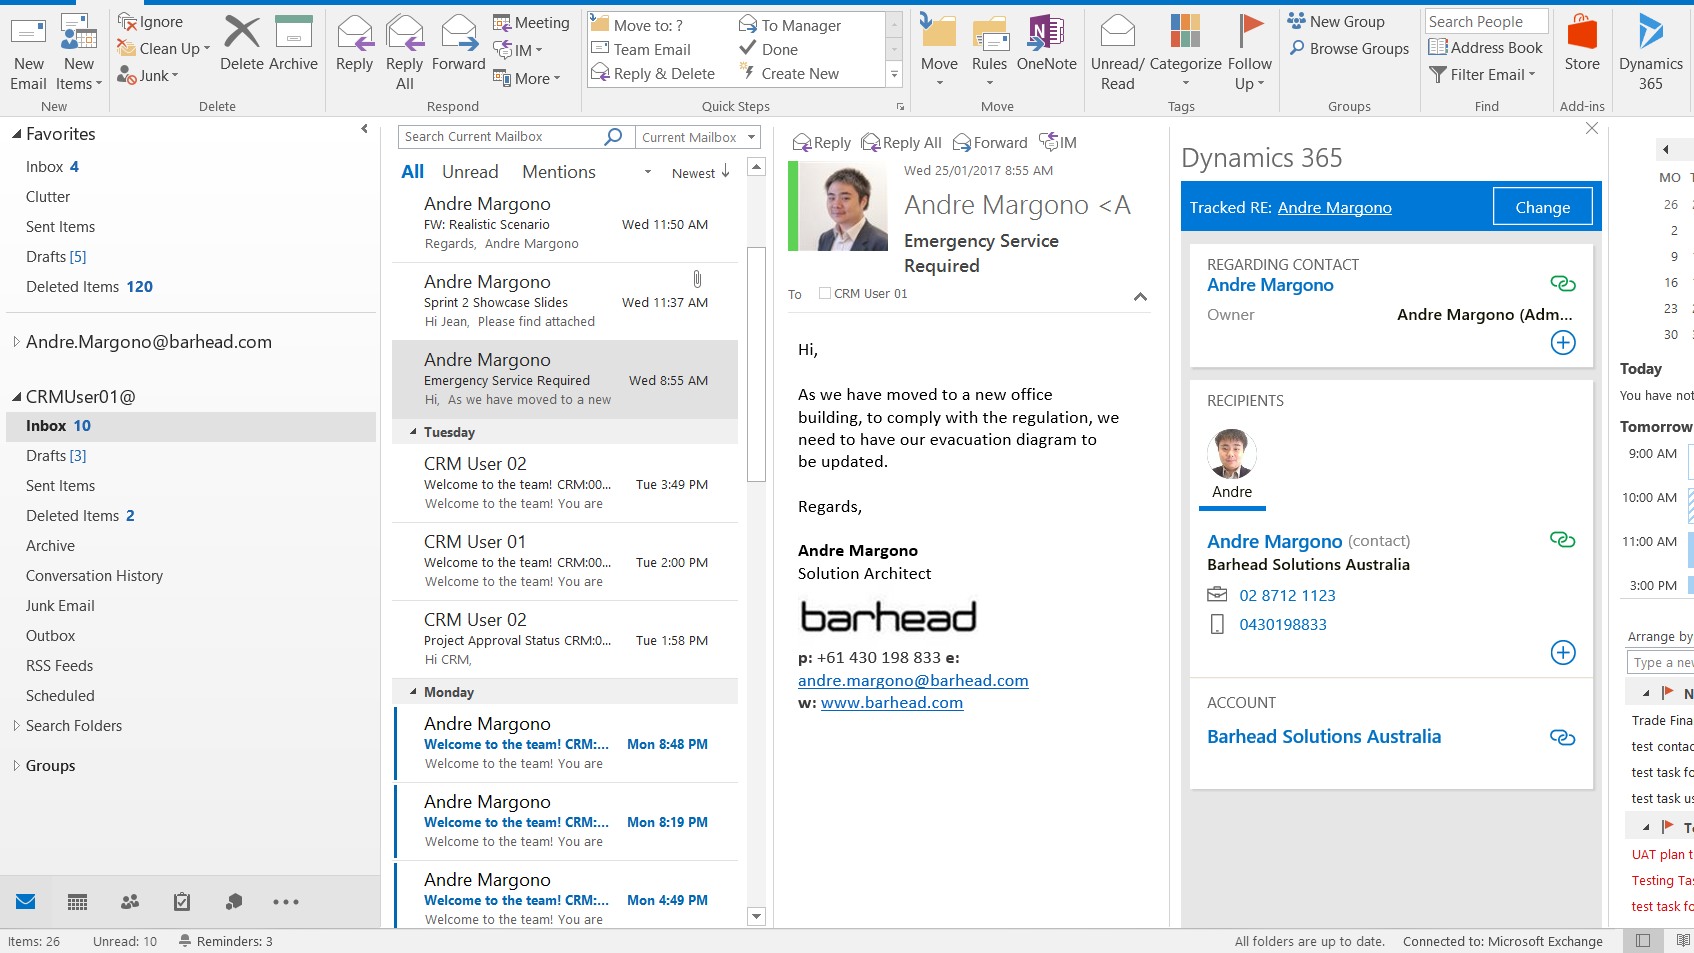The width and height of the screenshot is (1694, 953).
Task: Click the Search People input field
Action: [x=1485, y=22]
